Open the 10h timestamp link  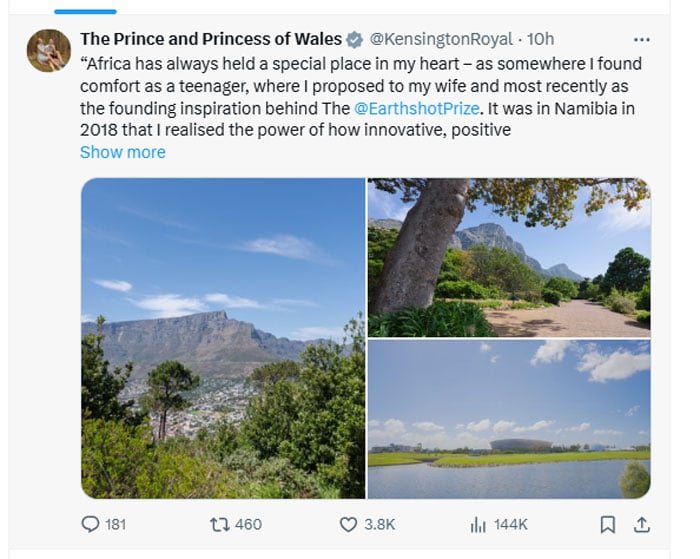541,39
